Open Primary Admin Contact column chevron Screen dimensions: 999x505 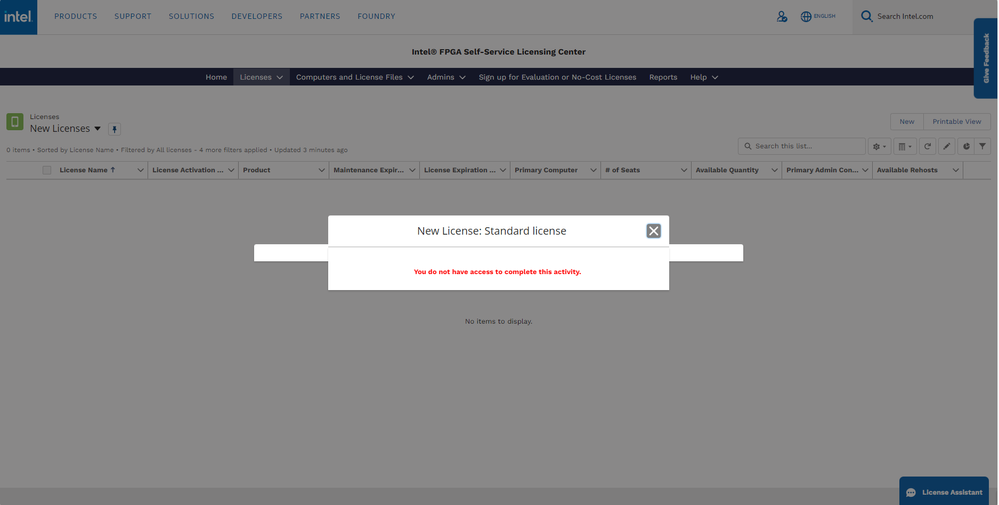[865, 170]
